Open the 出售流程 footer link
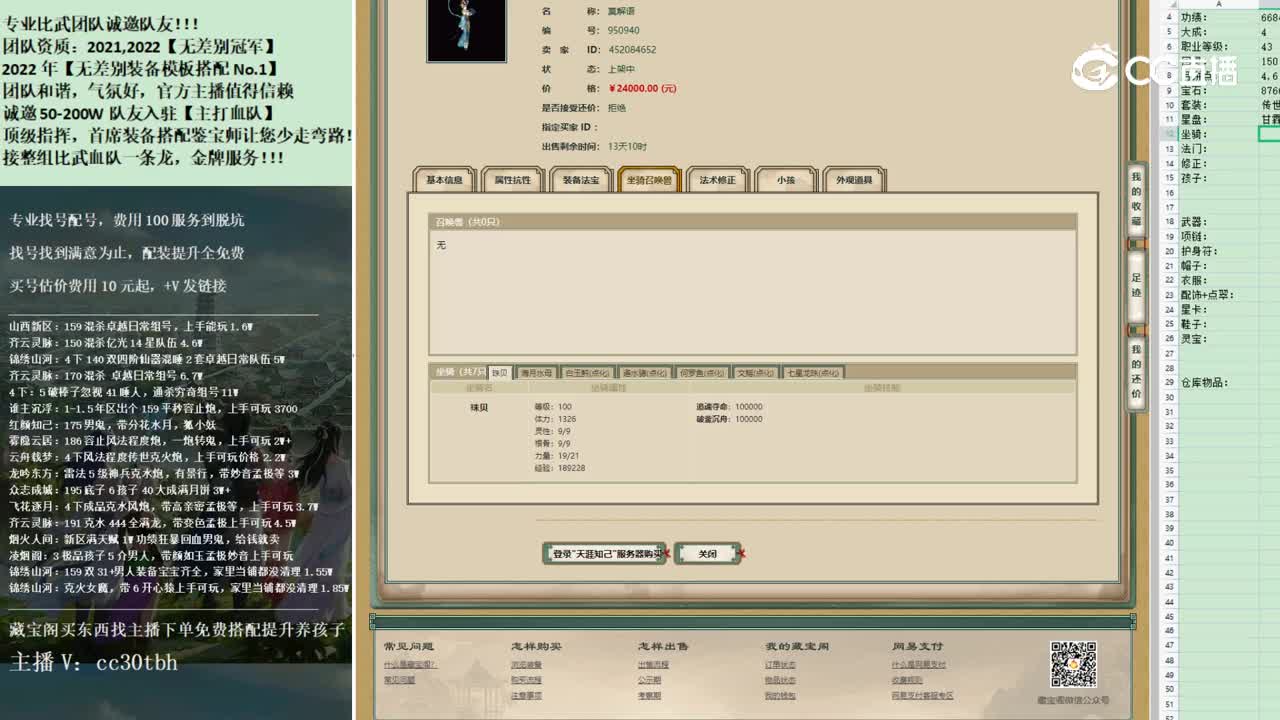 click(653, 665)
